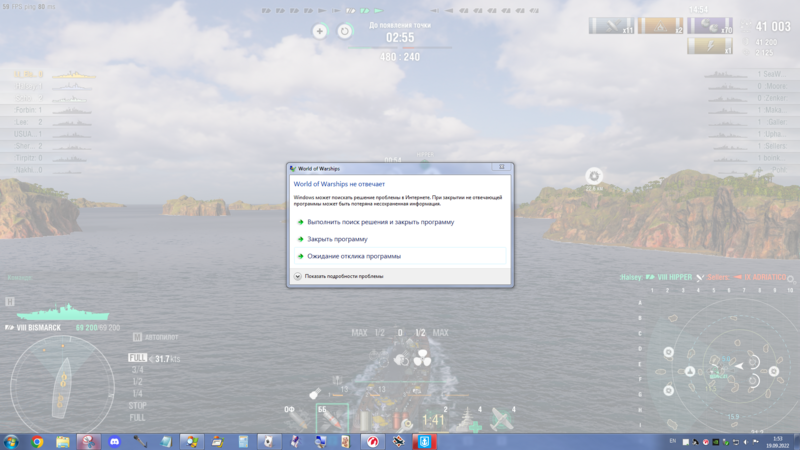This screenshot has height=450, width=800.
Task: Open the volume speaker tray icon
Action: coord(745,442)
